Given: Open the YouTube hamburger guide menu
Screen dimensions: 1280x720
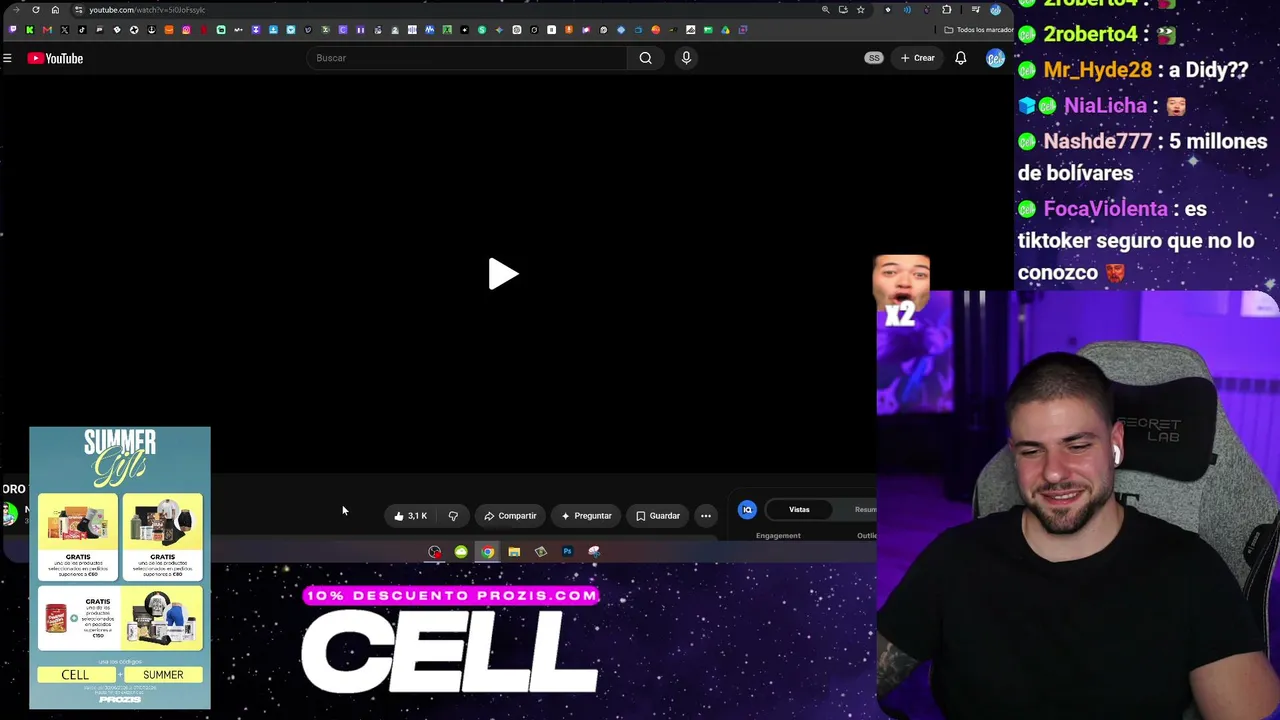Looking at the screenshot, I should click(x=7, y=58).
